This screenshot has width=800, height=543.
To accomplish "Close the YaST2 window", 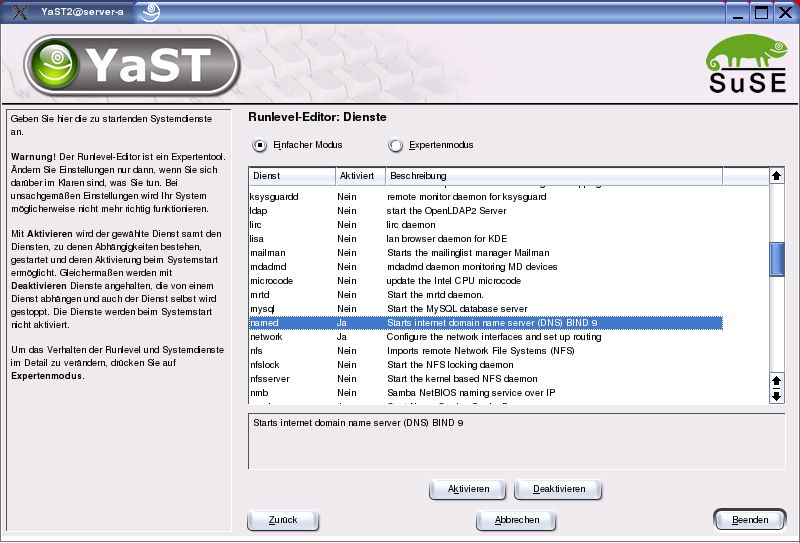I will click(785, 12).
